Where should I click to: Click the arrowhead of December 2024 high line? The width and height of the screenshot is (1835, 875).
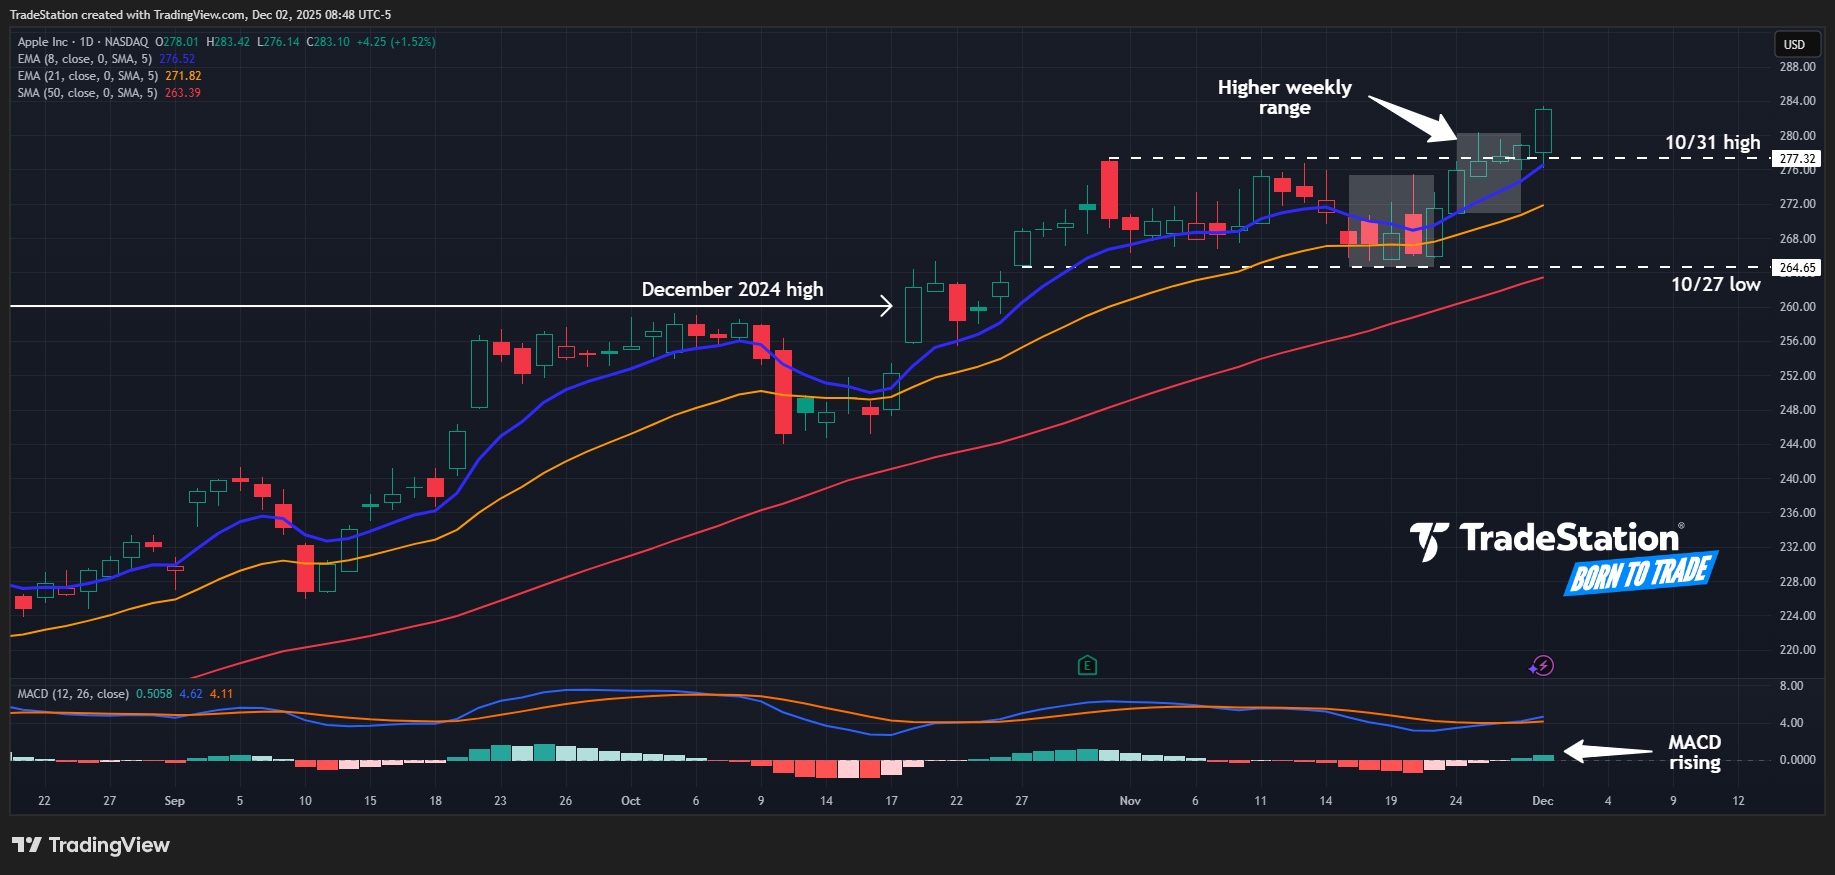pyautogui.click(x=886, y=306)
